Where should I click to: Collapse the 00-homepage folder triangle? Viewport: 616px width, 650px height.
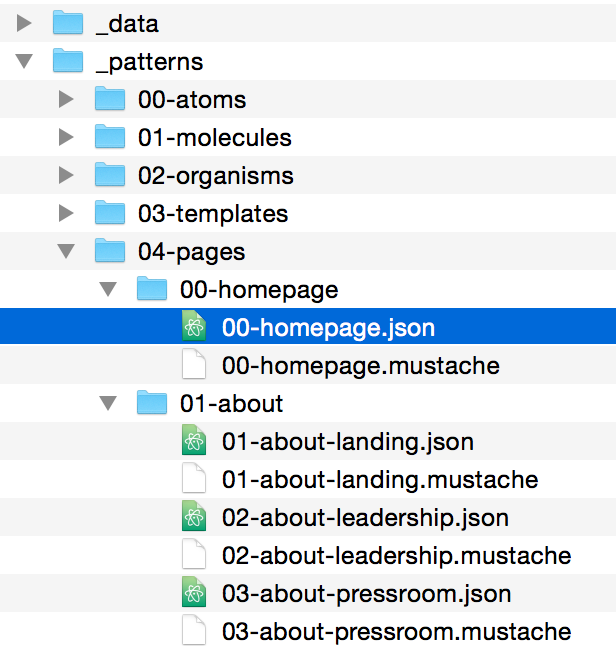(108, 289)
